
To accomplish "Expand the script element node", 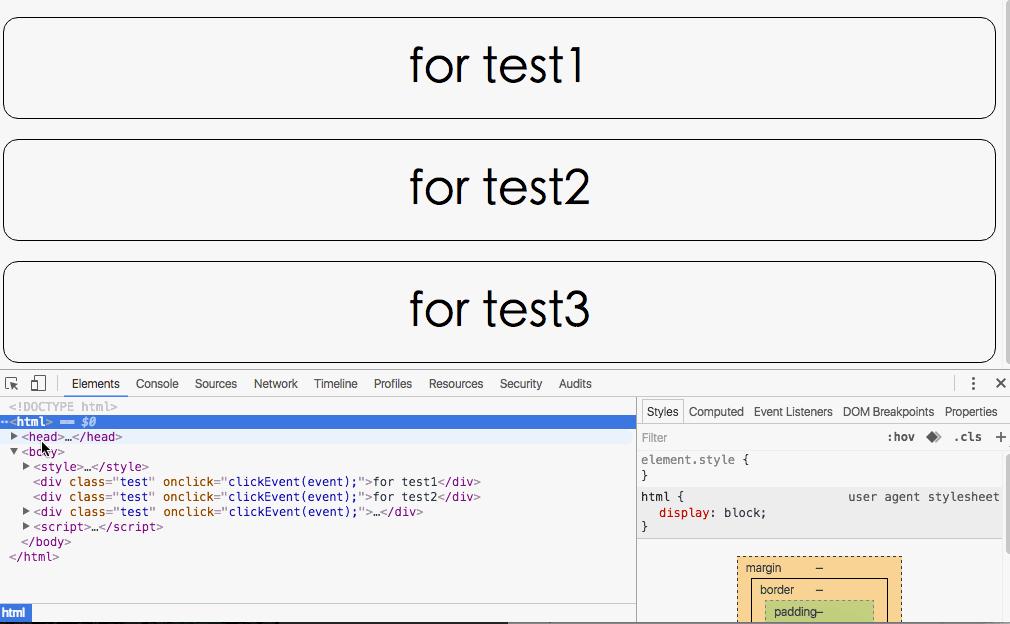I will tap(26, 527).
